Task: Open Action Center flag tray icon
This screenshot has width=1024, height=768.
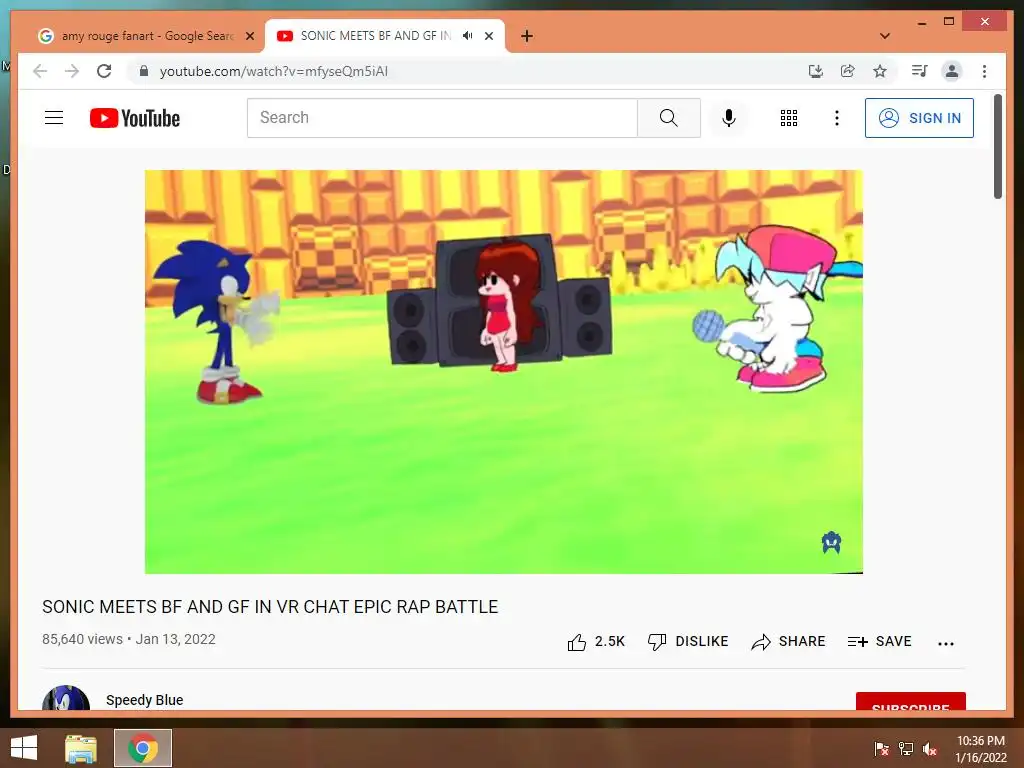Action: 881,748
